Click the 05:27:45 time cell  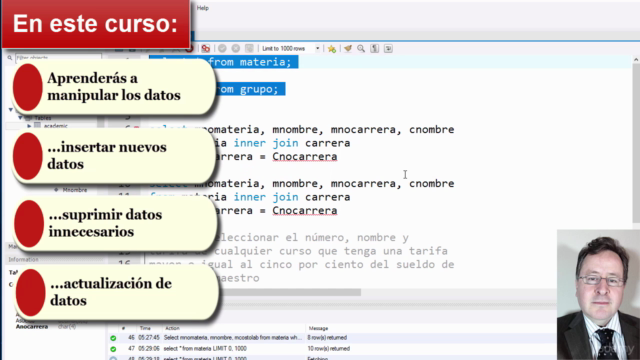[x=149, y=338]
